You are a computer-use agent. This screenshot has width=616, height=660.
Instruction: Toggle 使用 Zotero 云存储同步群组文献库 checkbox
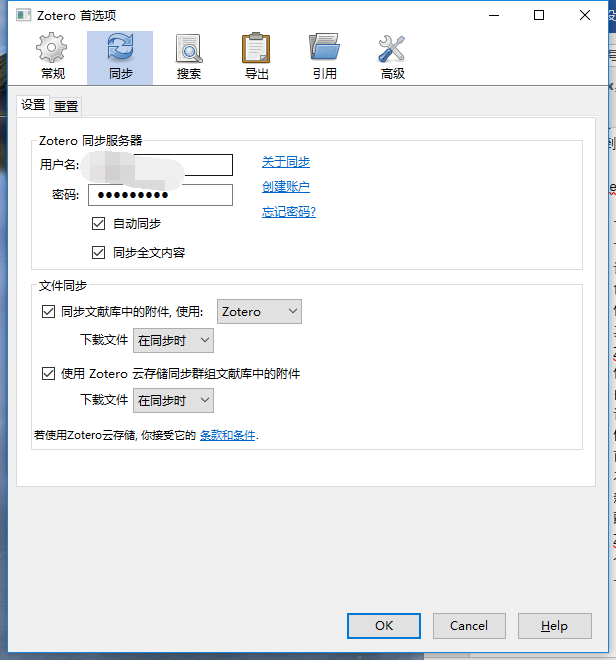(48, 373)
